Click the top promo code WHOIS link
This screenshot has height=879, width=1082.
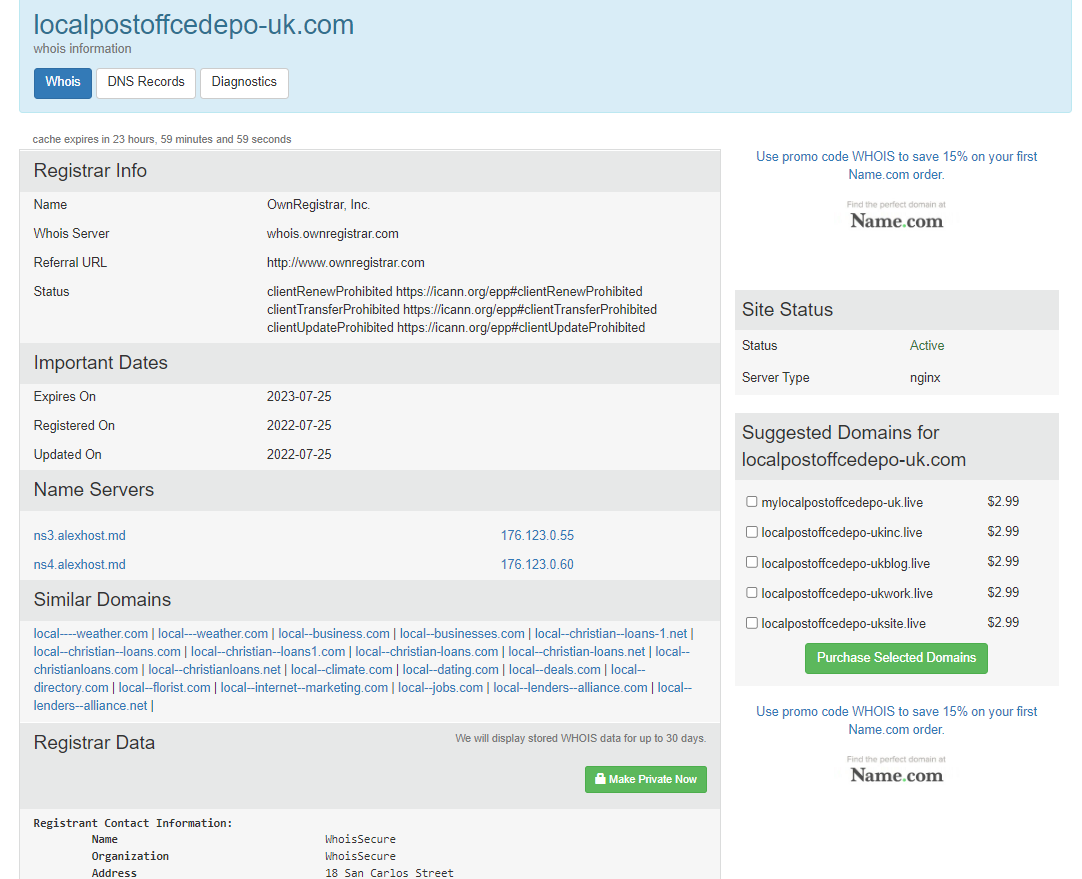[x=896, y=166]
